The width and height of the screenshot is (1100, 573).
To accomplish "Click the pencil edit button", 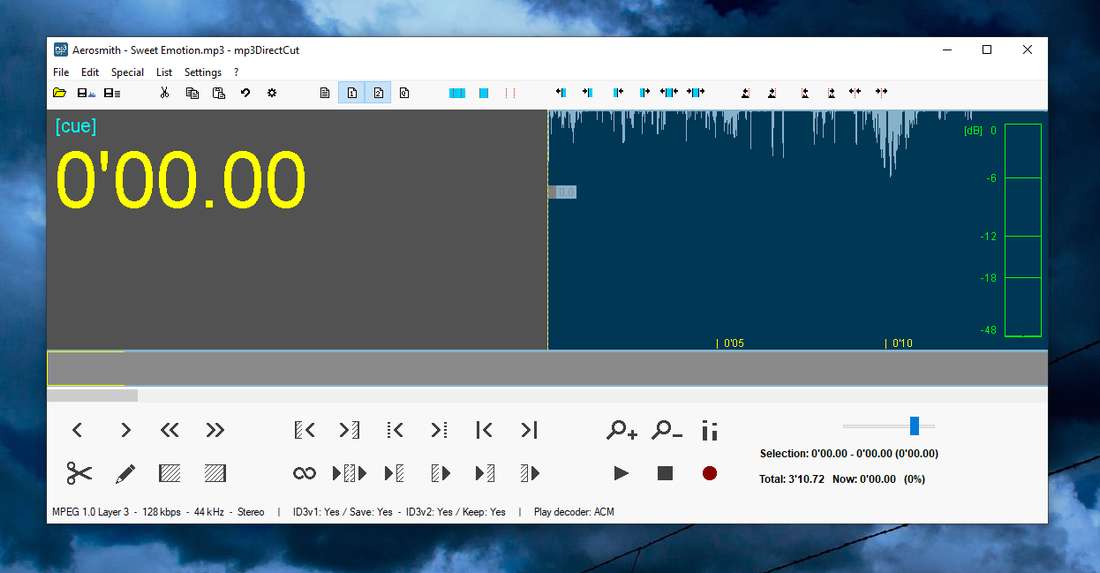I will pos(125,473).
